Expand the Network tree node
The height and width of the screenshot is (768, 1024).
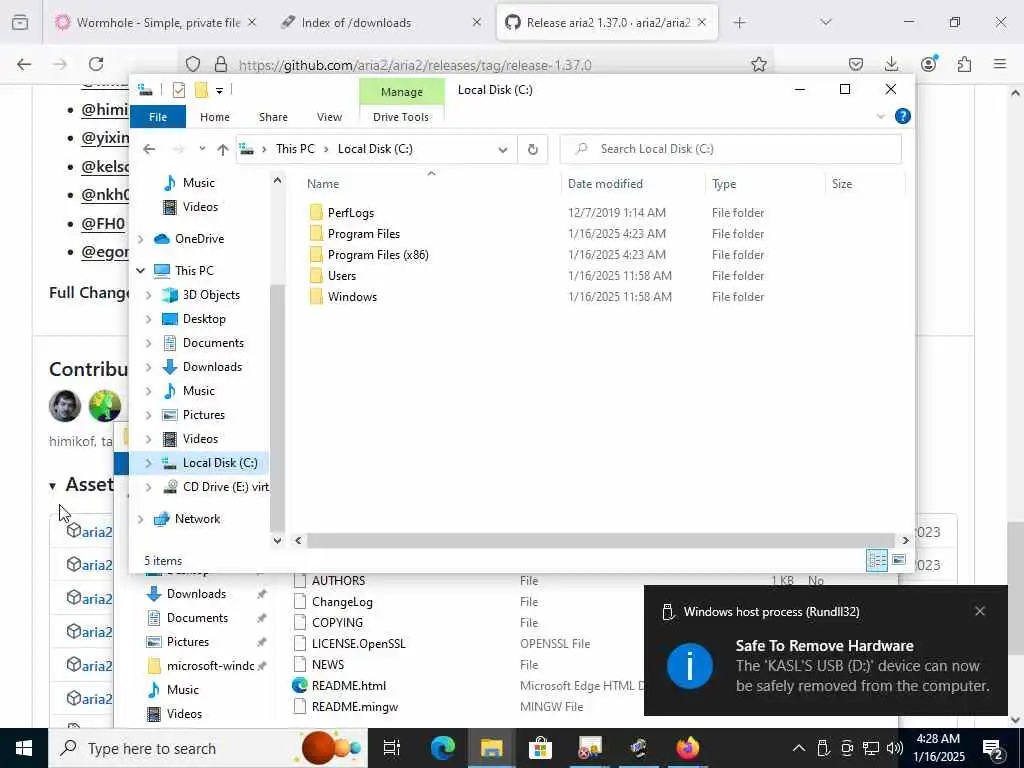point(140,519)
